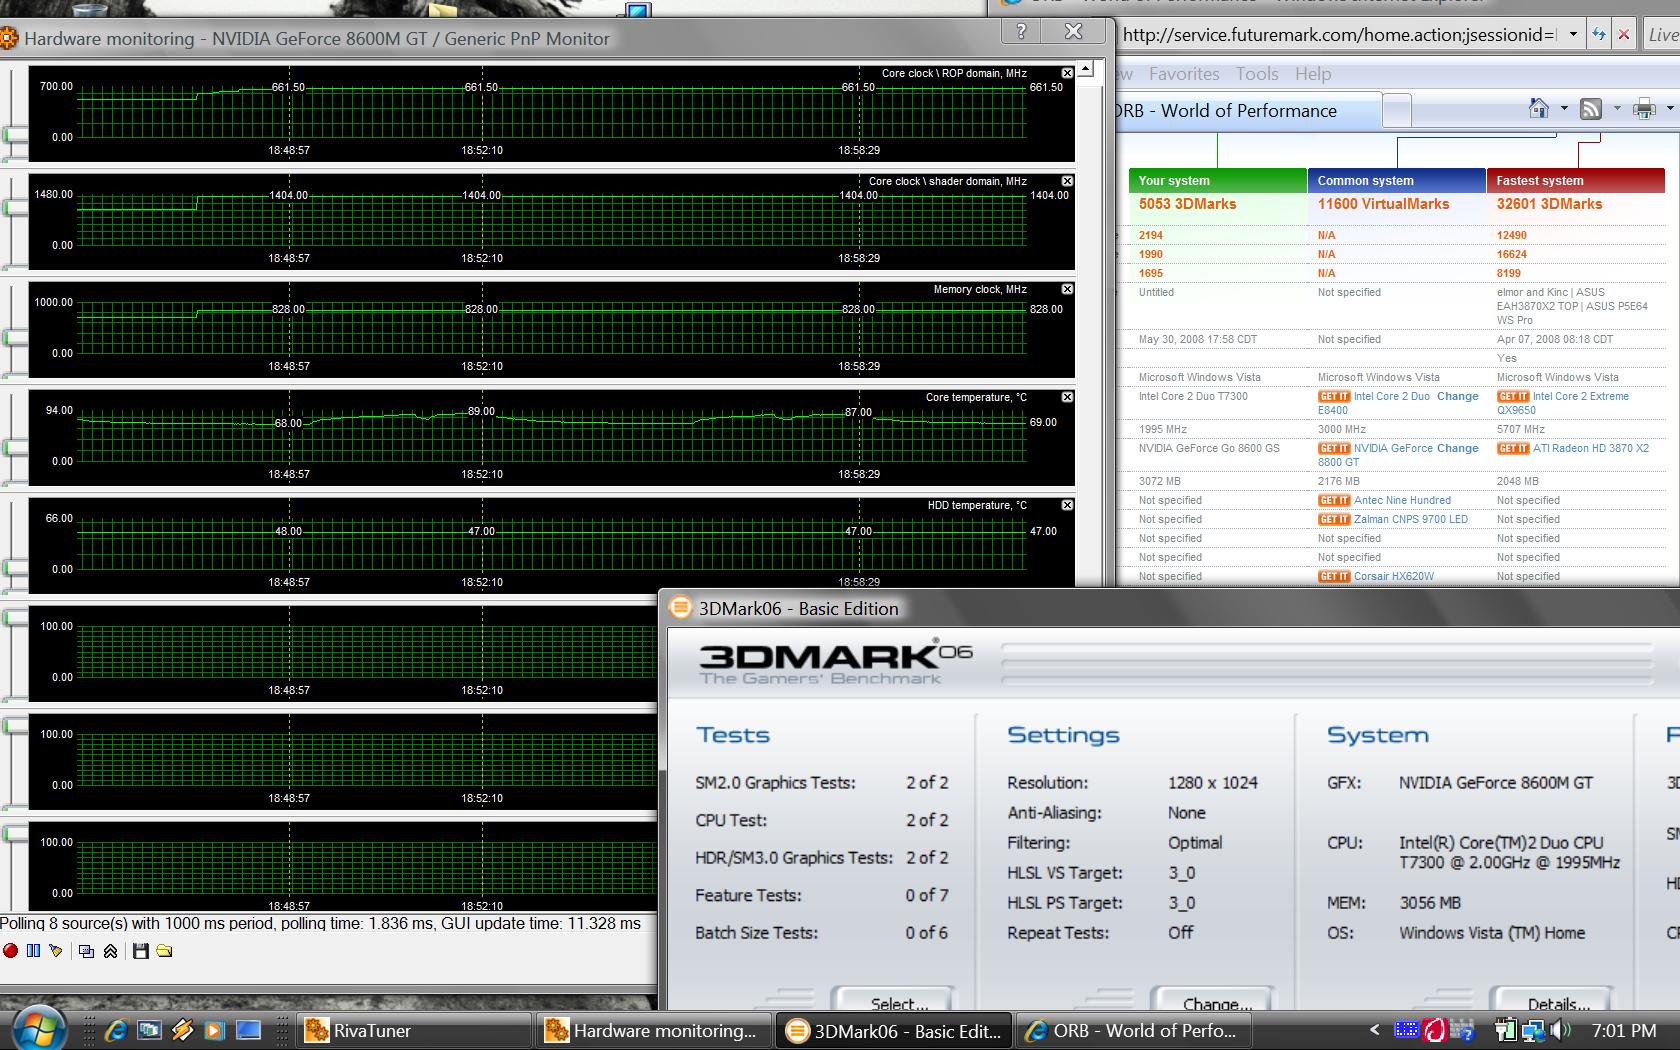Open the Feeds dropdown arrow in IE
The image size is (1680, 1050).
1615,109
